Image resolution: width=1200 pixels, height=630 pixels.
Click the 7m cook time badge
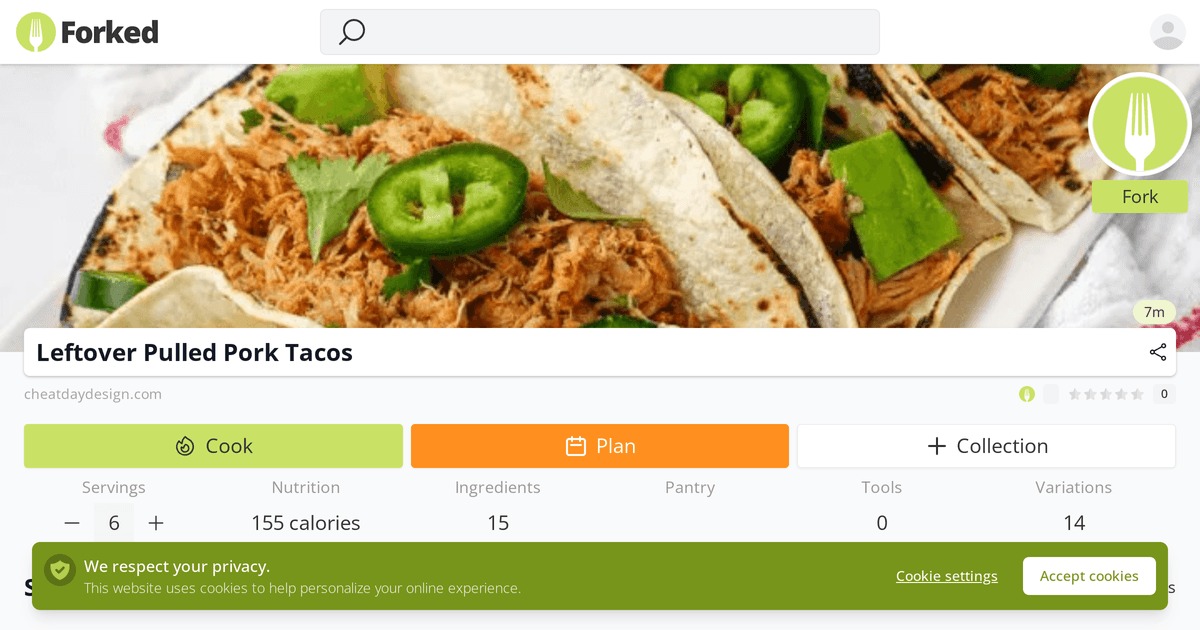pyautogui.click(x=1154, y=312)
